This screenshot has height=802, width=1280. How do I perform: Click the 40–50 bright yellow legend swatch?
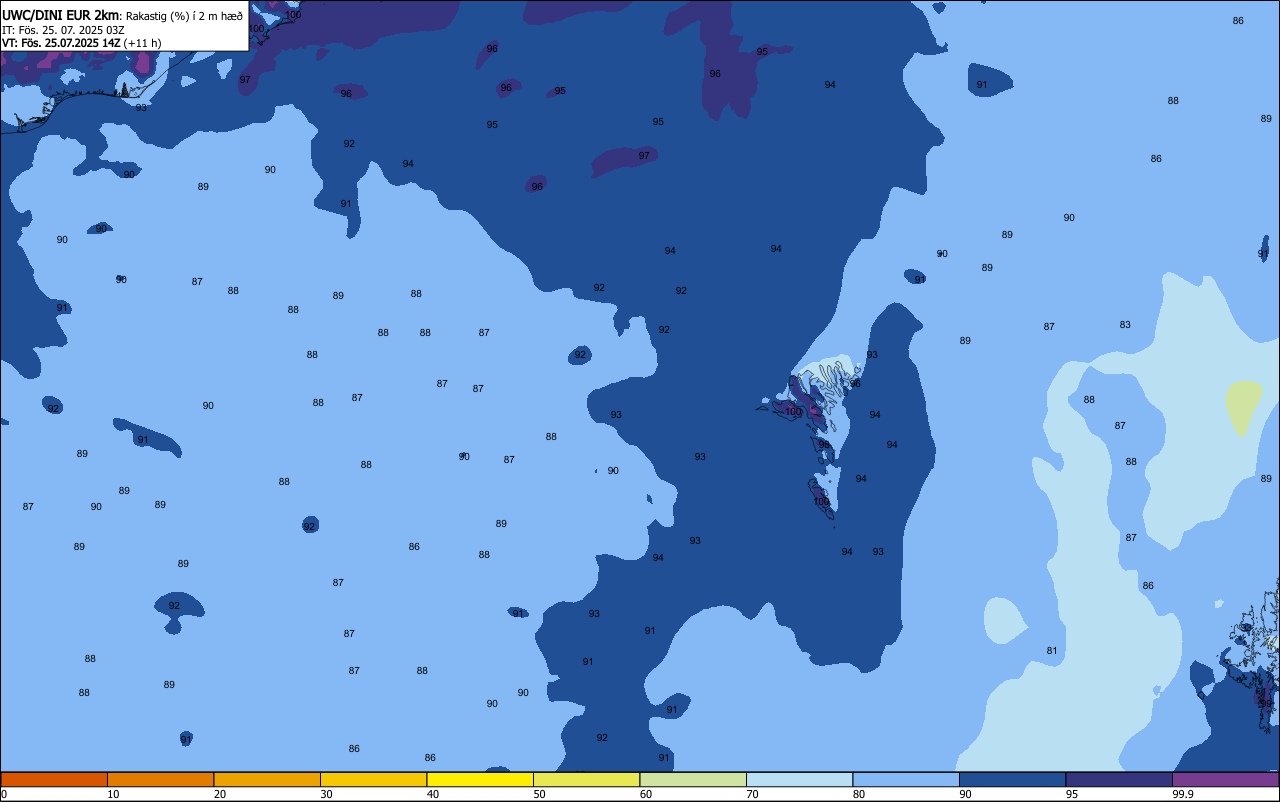pyautogui.click(x=480, y=779)
